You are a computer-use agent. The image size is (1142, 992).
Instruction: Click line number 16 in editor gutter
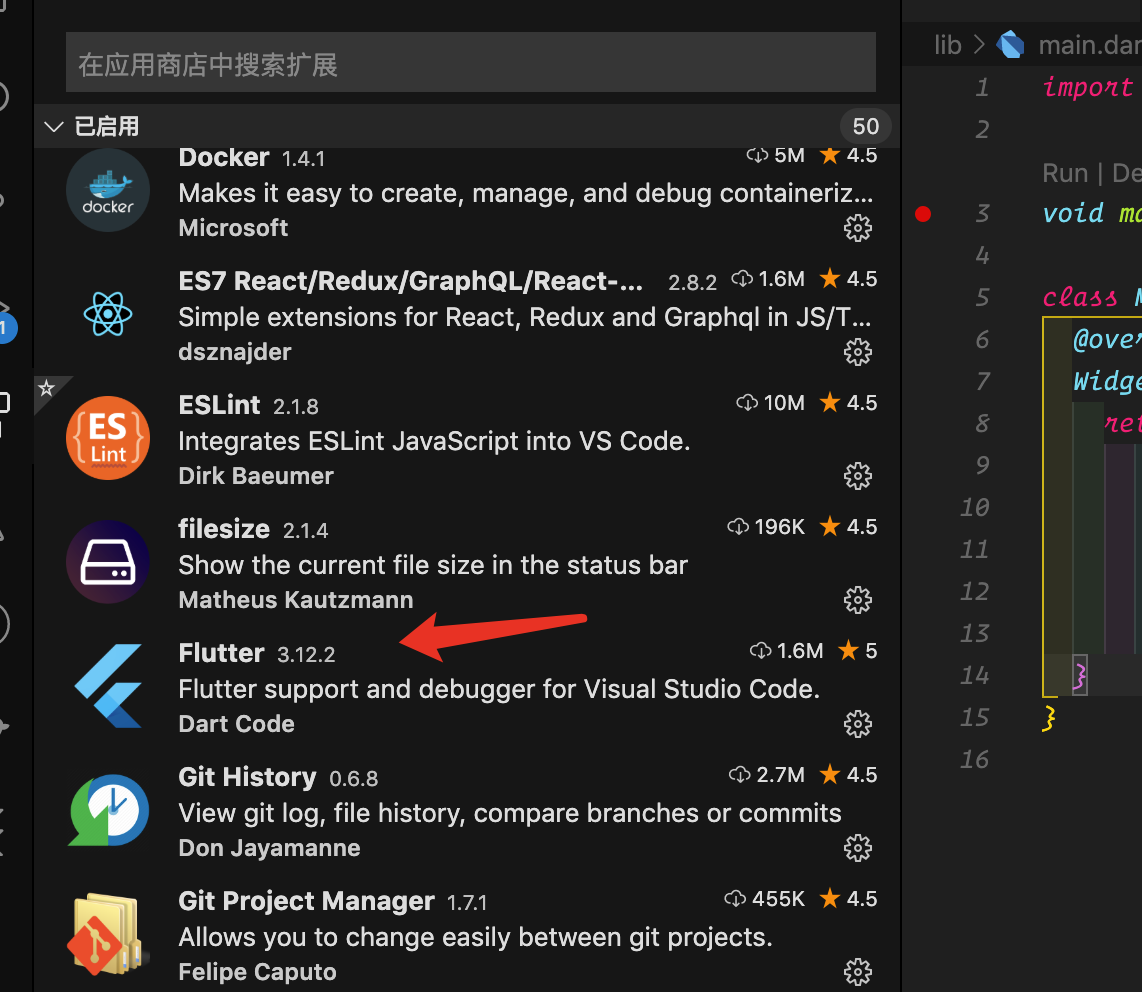[x=974, y=759]
